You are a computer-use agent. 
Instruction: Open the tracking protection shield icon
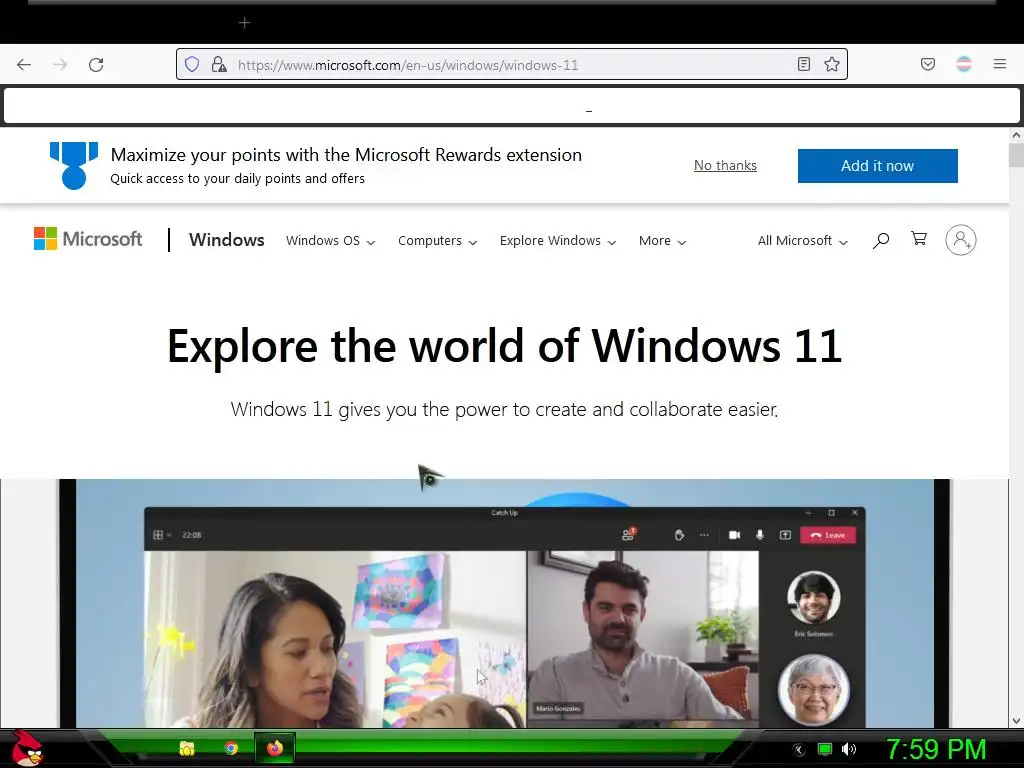point(191,64)
